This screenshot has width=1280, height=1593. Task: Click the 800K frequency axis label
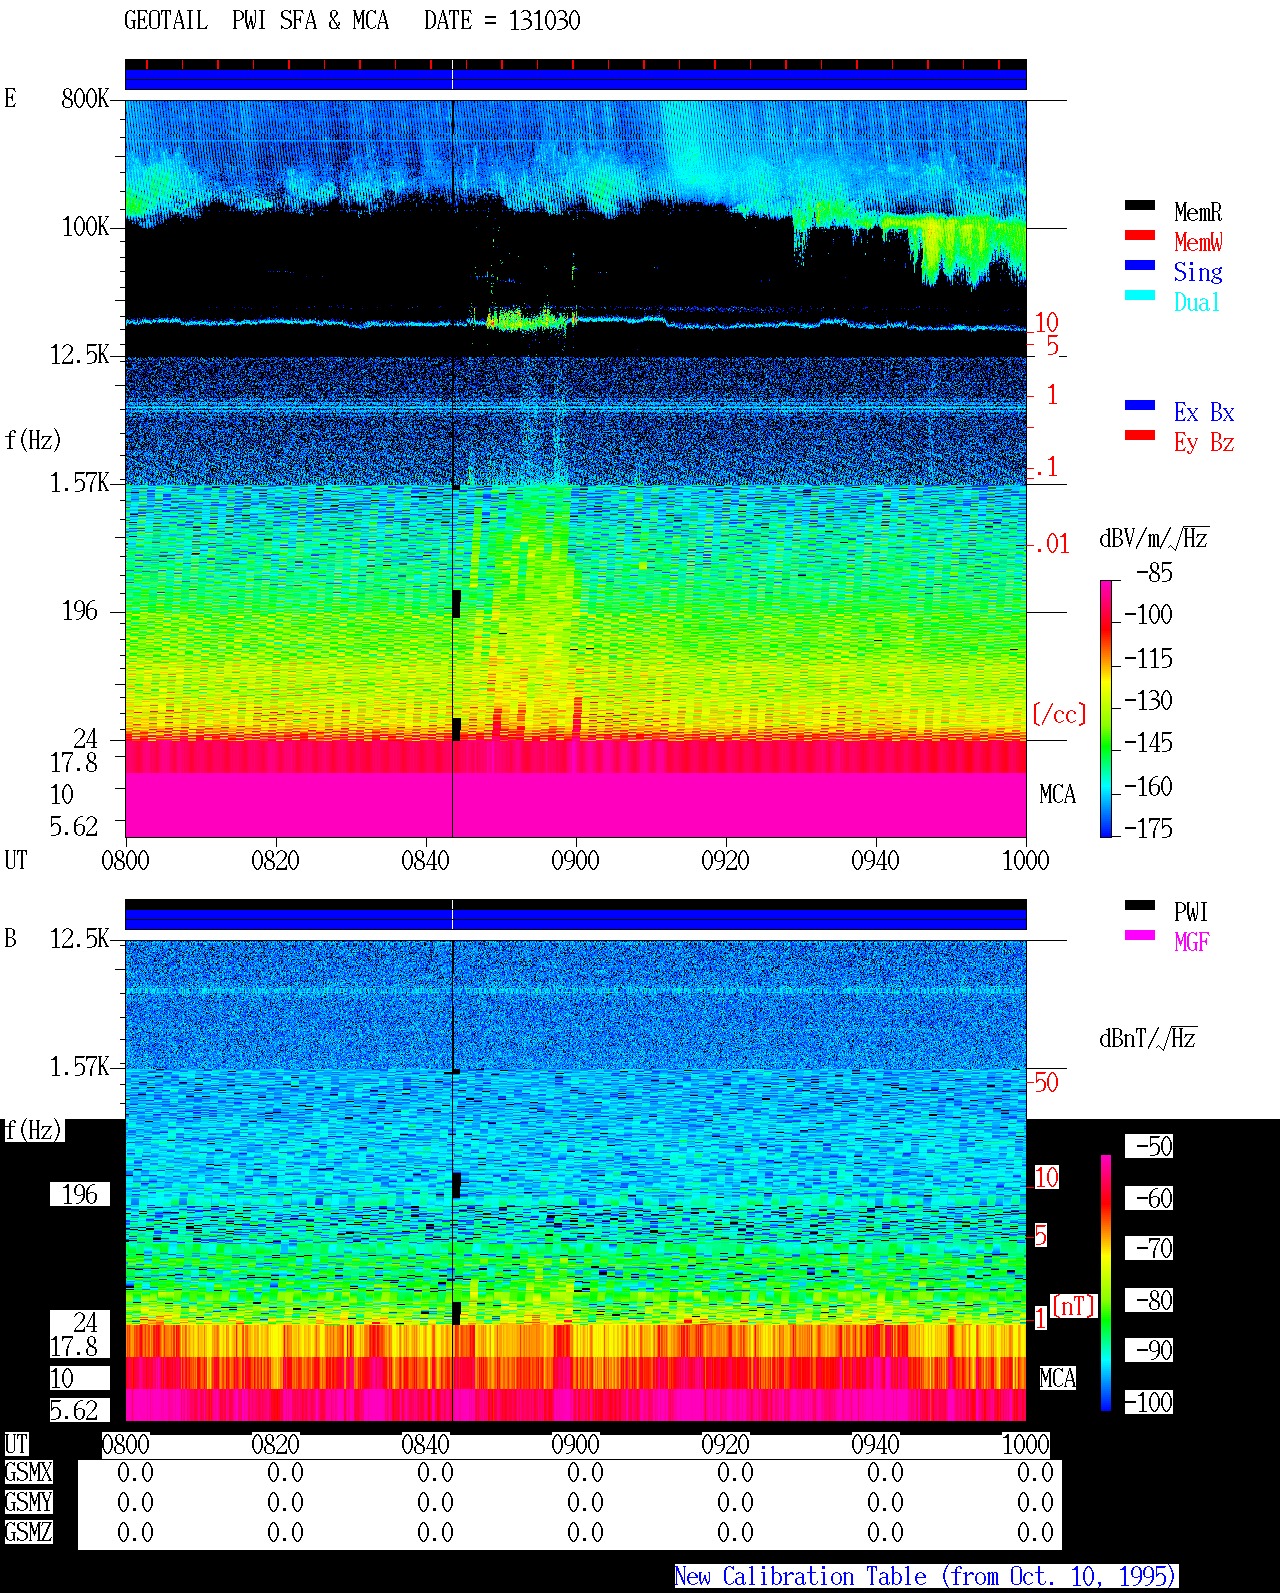pos(85,99)
